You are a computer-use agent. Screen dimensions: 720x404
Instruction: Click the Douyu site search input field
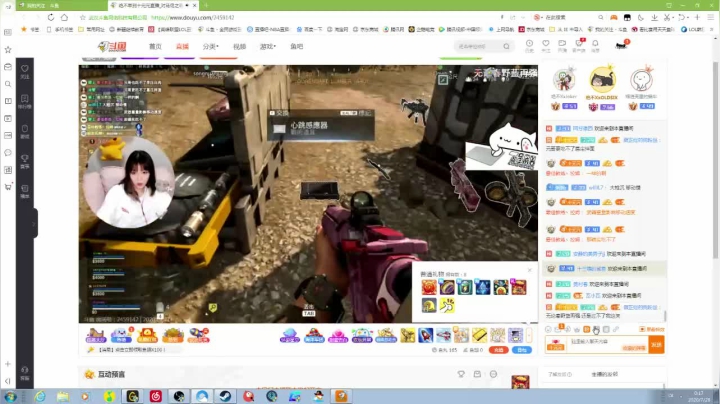pos(478,46)
